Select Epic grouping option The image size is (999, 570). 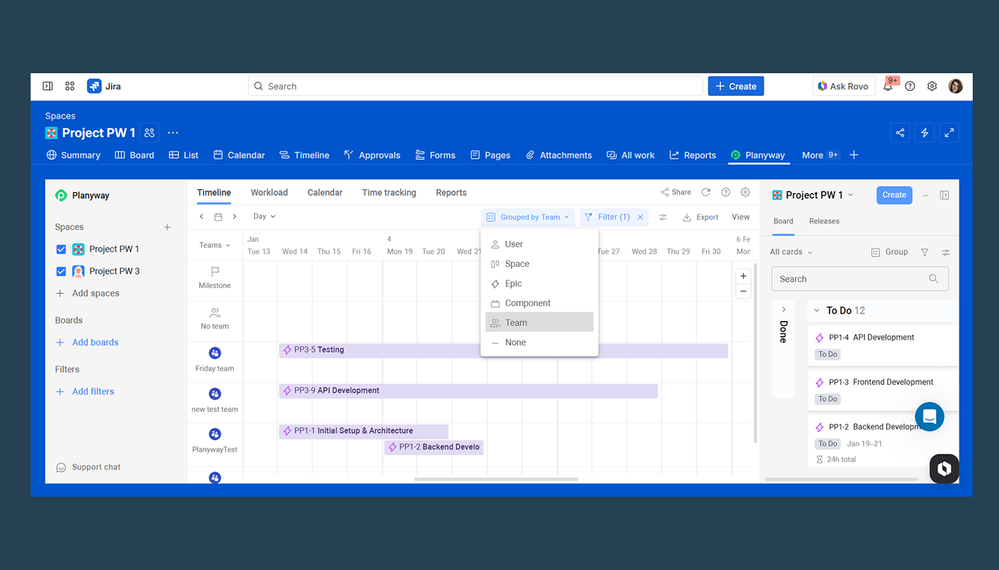pos(539,283)
